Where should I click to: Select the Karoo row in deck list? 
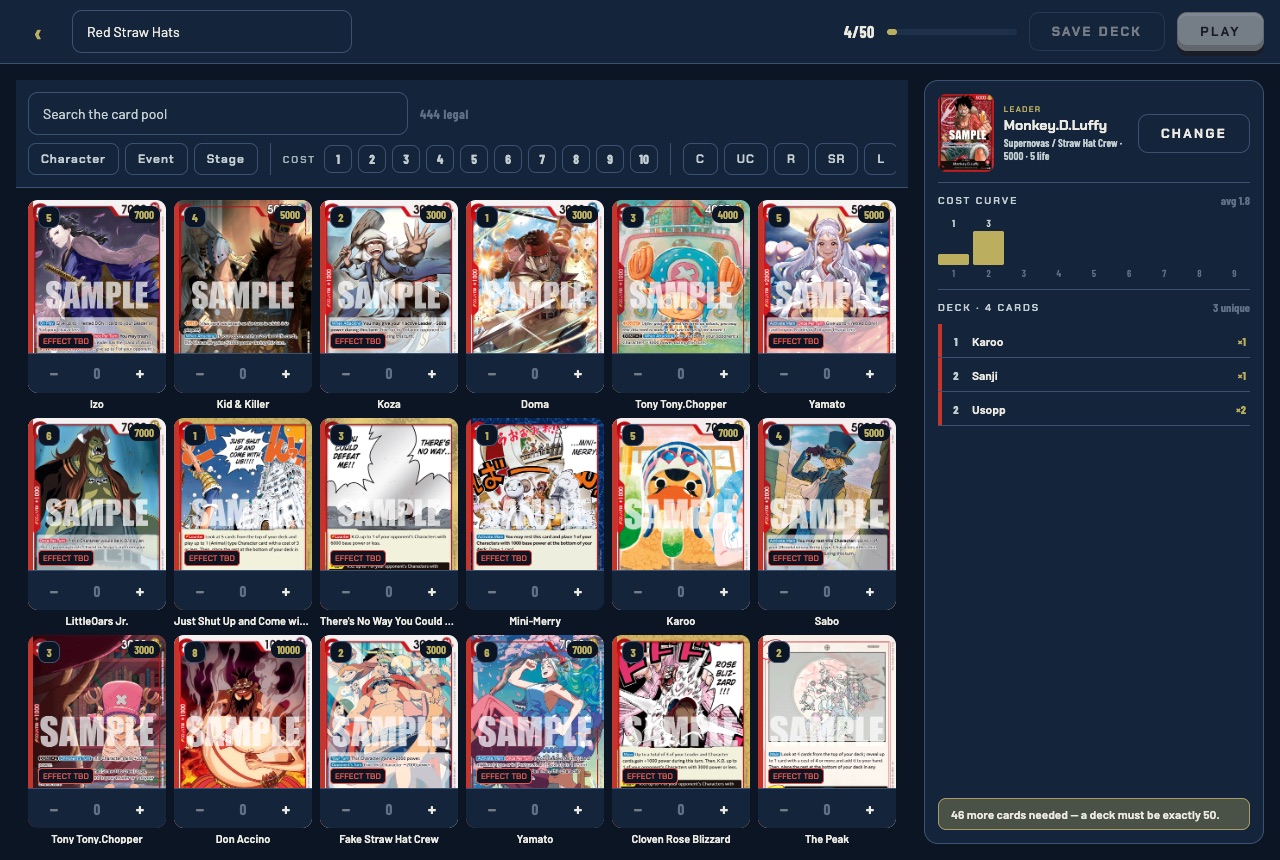1094,342
